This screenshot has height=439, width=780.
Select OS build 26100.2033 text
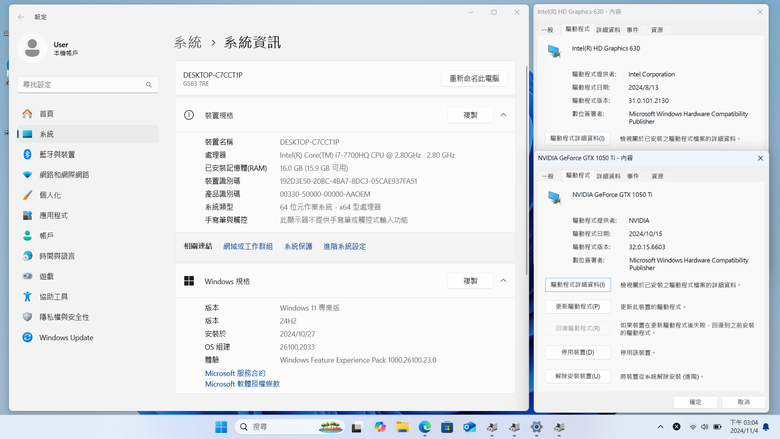pos(297,347)
